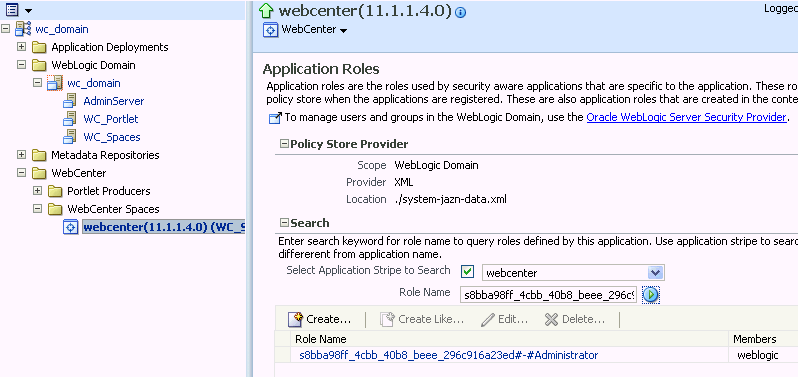This screenshot has height=377, width=798.
Task: Click the WebCenter folder icon
Action: (x=39, y=173)
